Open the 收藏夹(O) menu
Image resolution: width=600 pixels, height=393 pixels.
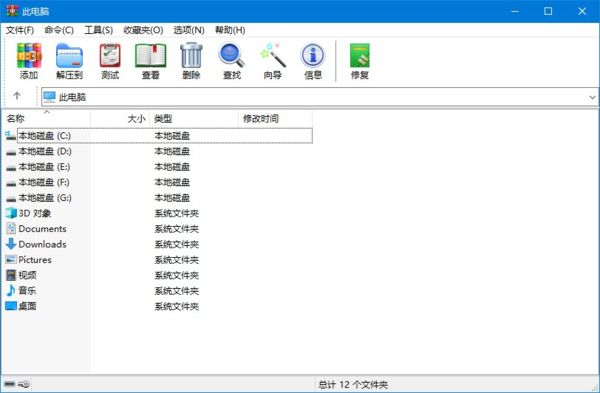coord(143,30)
